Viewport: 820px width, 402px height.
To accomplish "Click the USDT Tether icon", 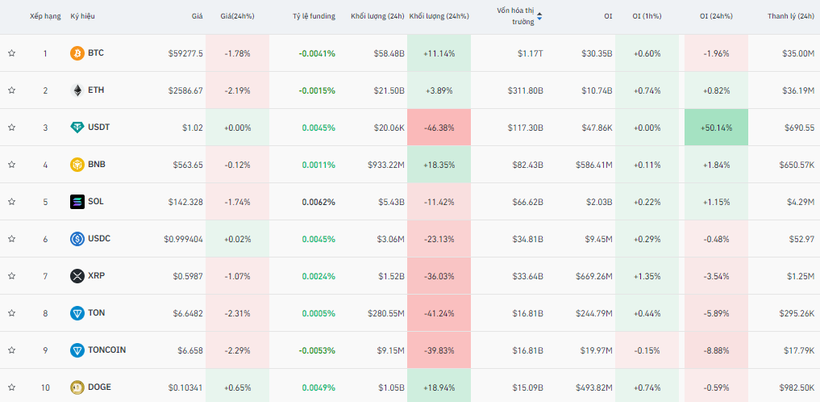I will pyautogui.click(x=77, y=127).
